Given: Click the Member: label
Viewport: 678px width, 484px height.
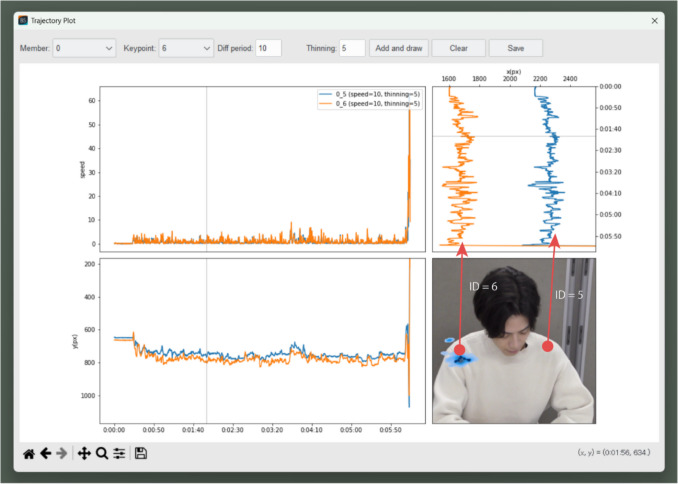Looking at the screenshot, I should click(x=35, y=48).
